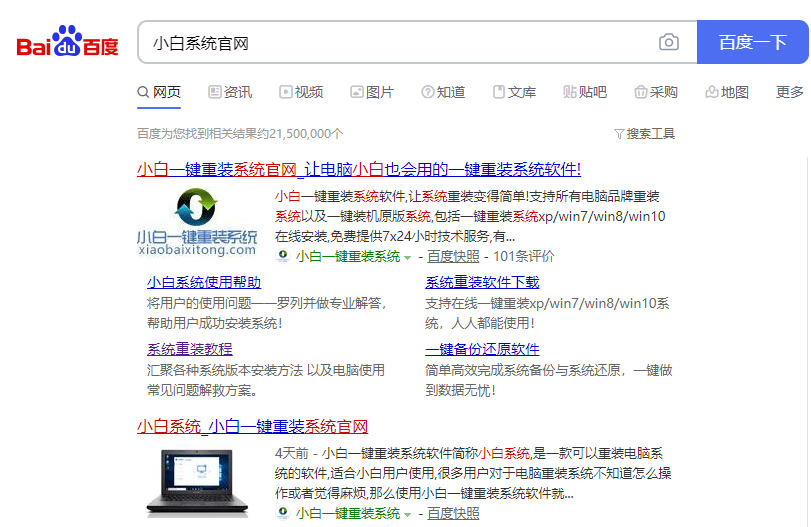Image resolution: width=811 pixels, height=527 pixels.
Task: Open 系统重装软件下载 sublink
Action: pos(482,282)
